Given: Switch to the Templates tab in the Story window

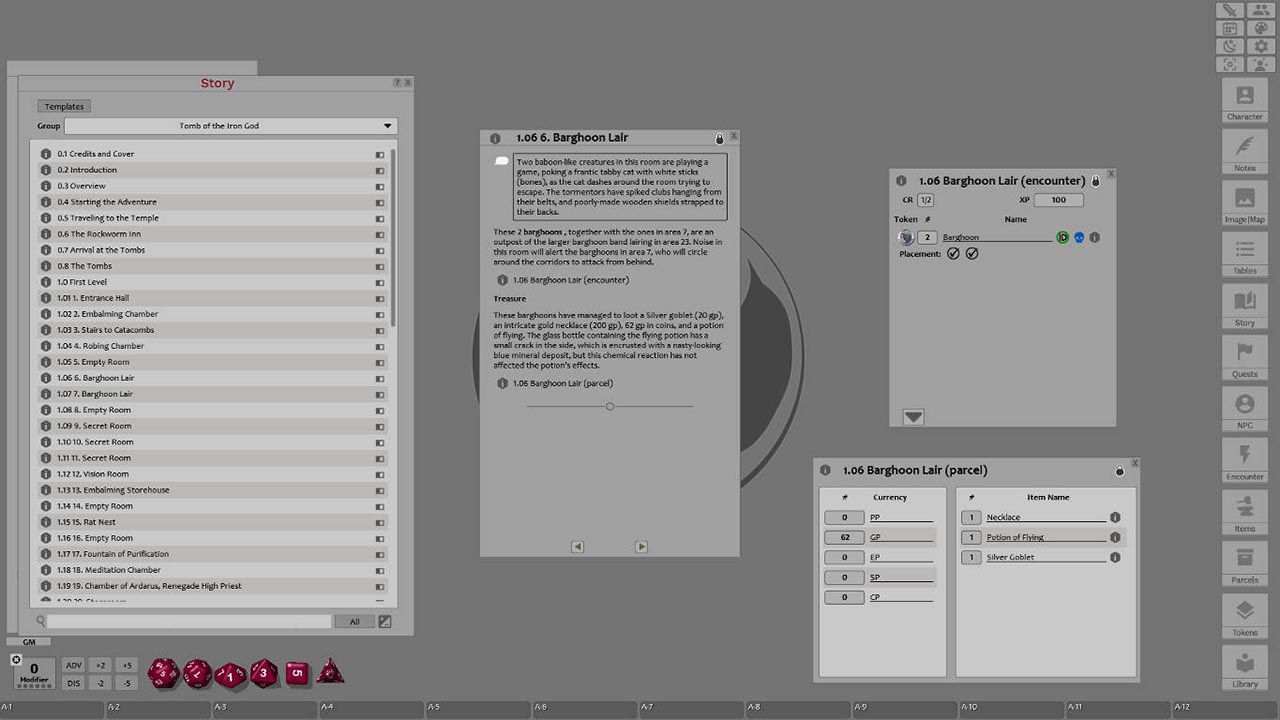Looking at the screenshot, I should [x=63, y=106].
